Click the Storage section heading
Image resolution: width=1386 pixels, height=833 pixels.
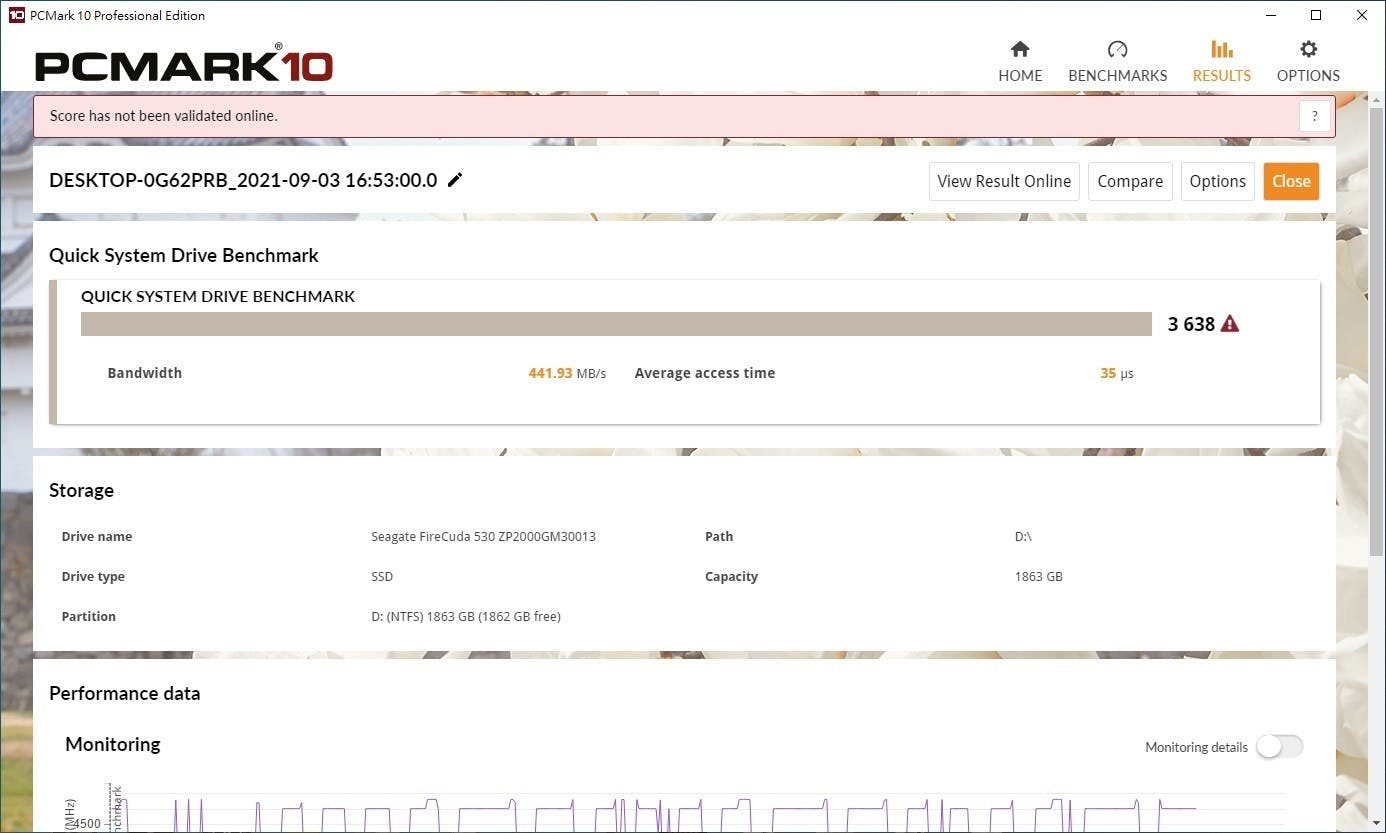(81, 490)
